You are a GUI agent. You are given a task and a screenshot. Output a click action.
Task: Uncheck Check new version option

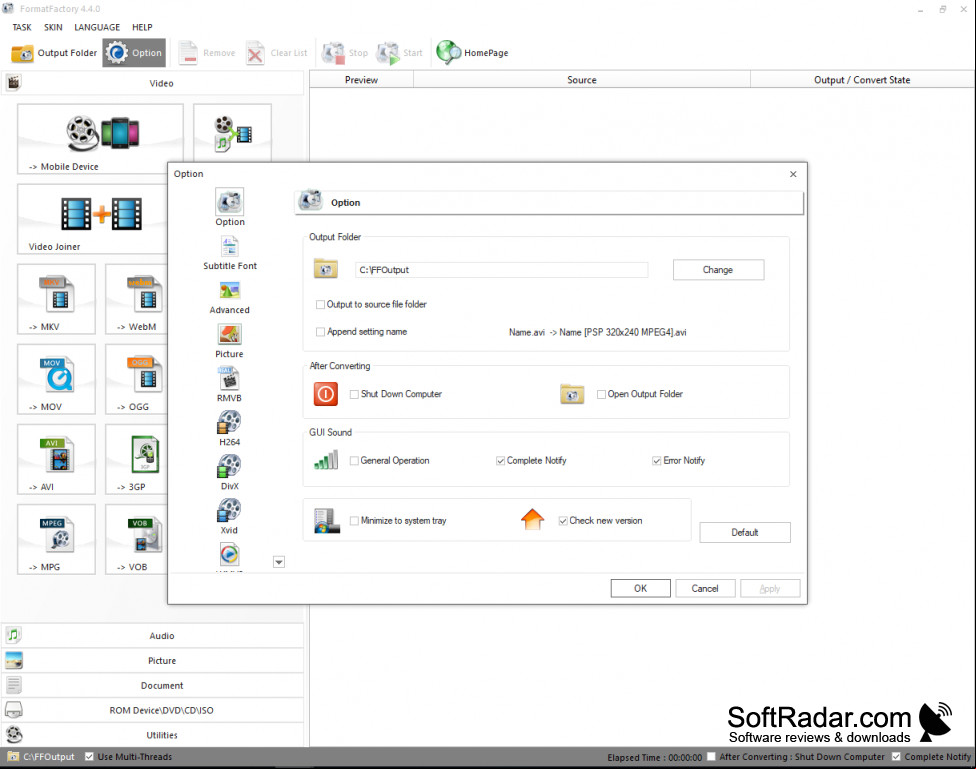[x=563, y=521]
